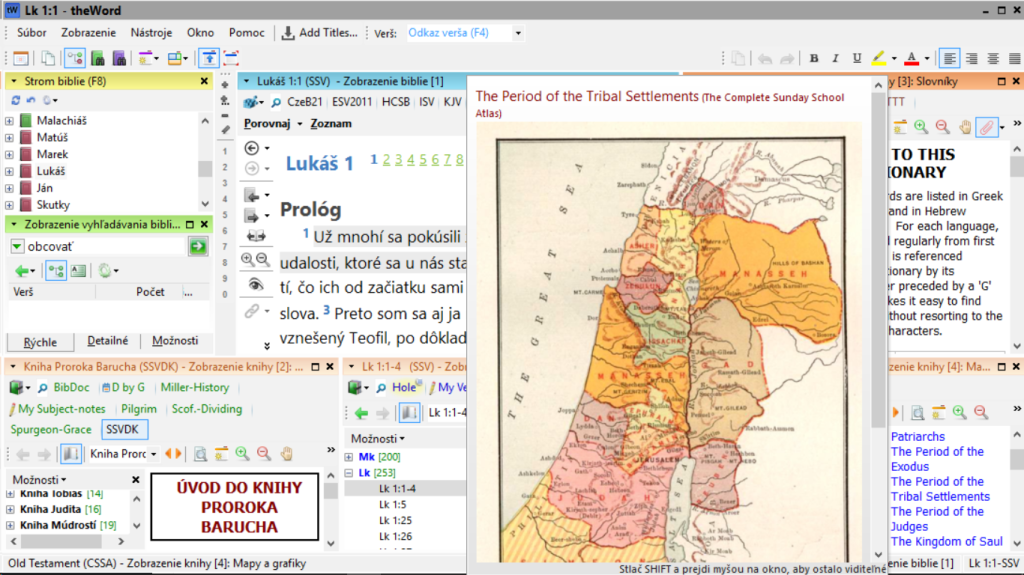Open the Možnosti dropdown in Lk panel
This screenshot has height=575, width=1024.
click(x=378, y=438)
